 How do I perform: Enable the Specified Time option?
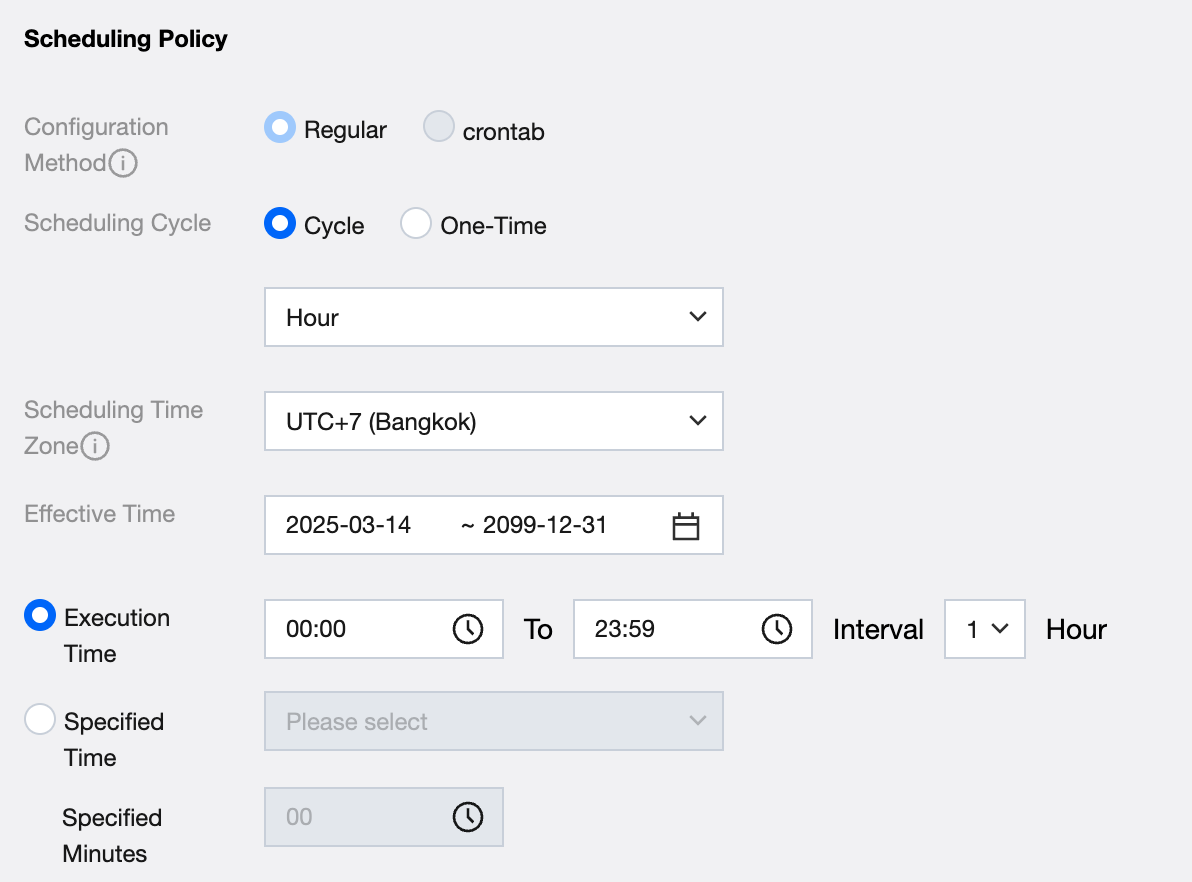40,719
